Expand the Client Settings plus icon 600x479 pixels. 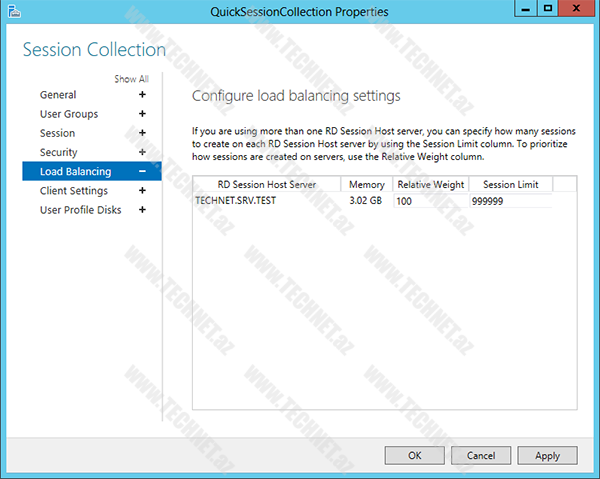coord(142,190)
